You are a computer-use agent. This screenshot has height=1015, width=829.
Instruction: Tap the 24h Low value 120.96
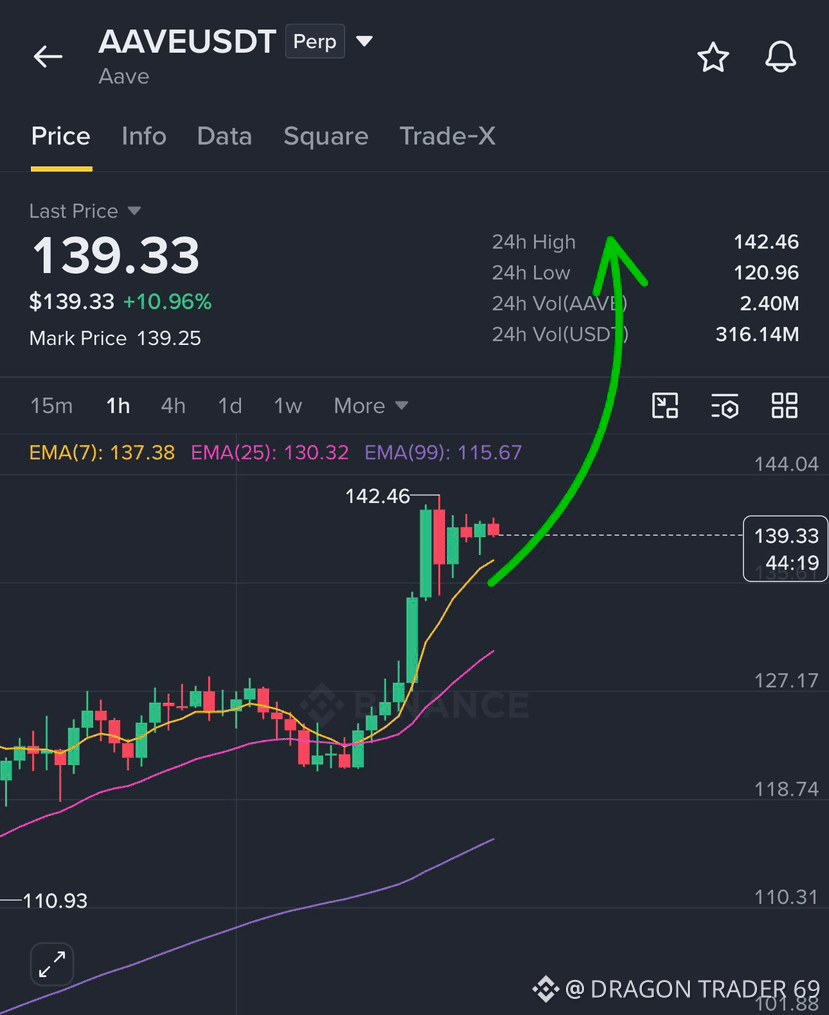point(766,273)
